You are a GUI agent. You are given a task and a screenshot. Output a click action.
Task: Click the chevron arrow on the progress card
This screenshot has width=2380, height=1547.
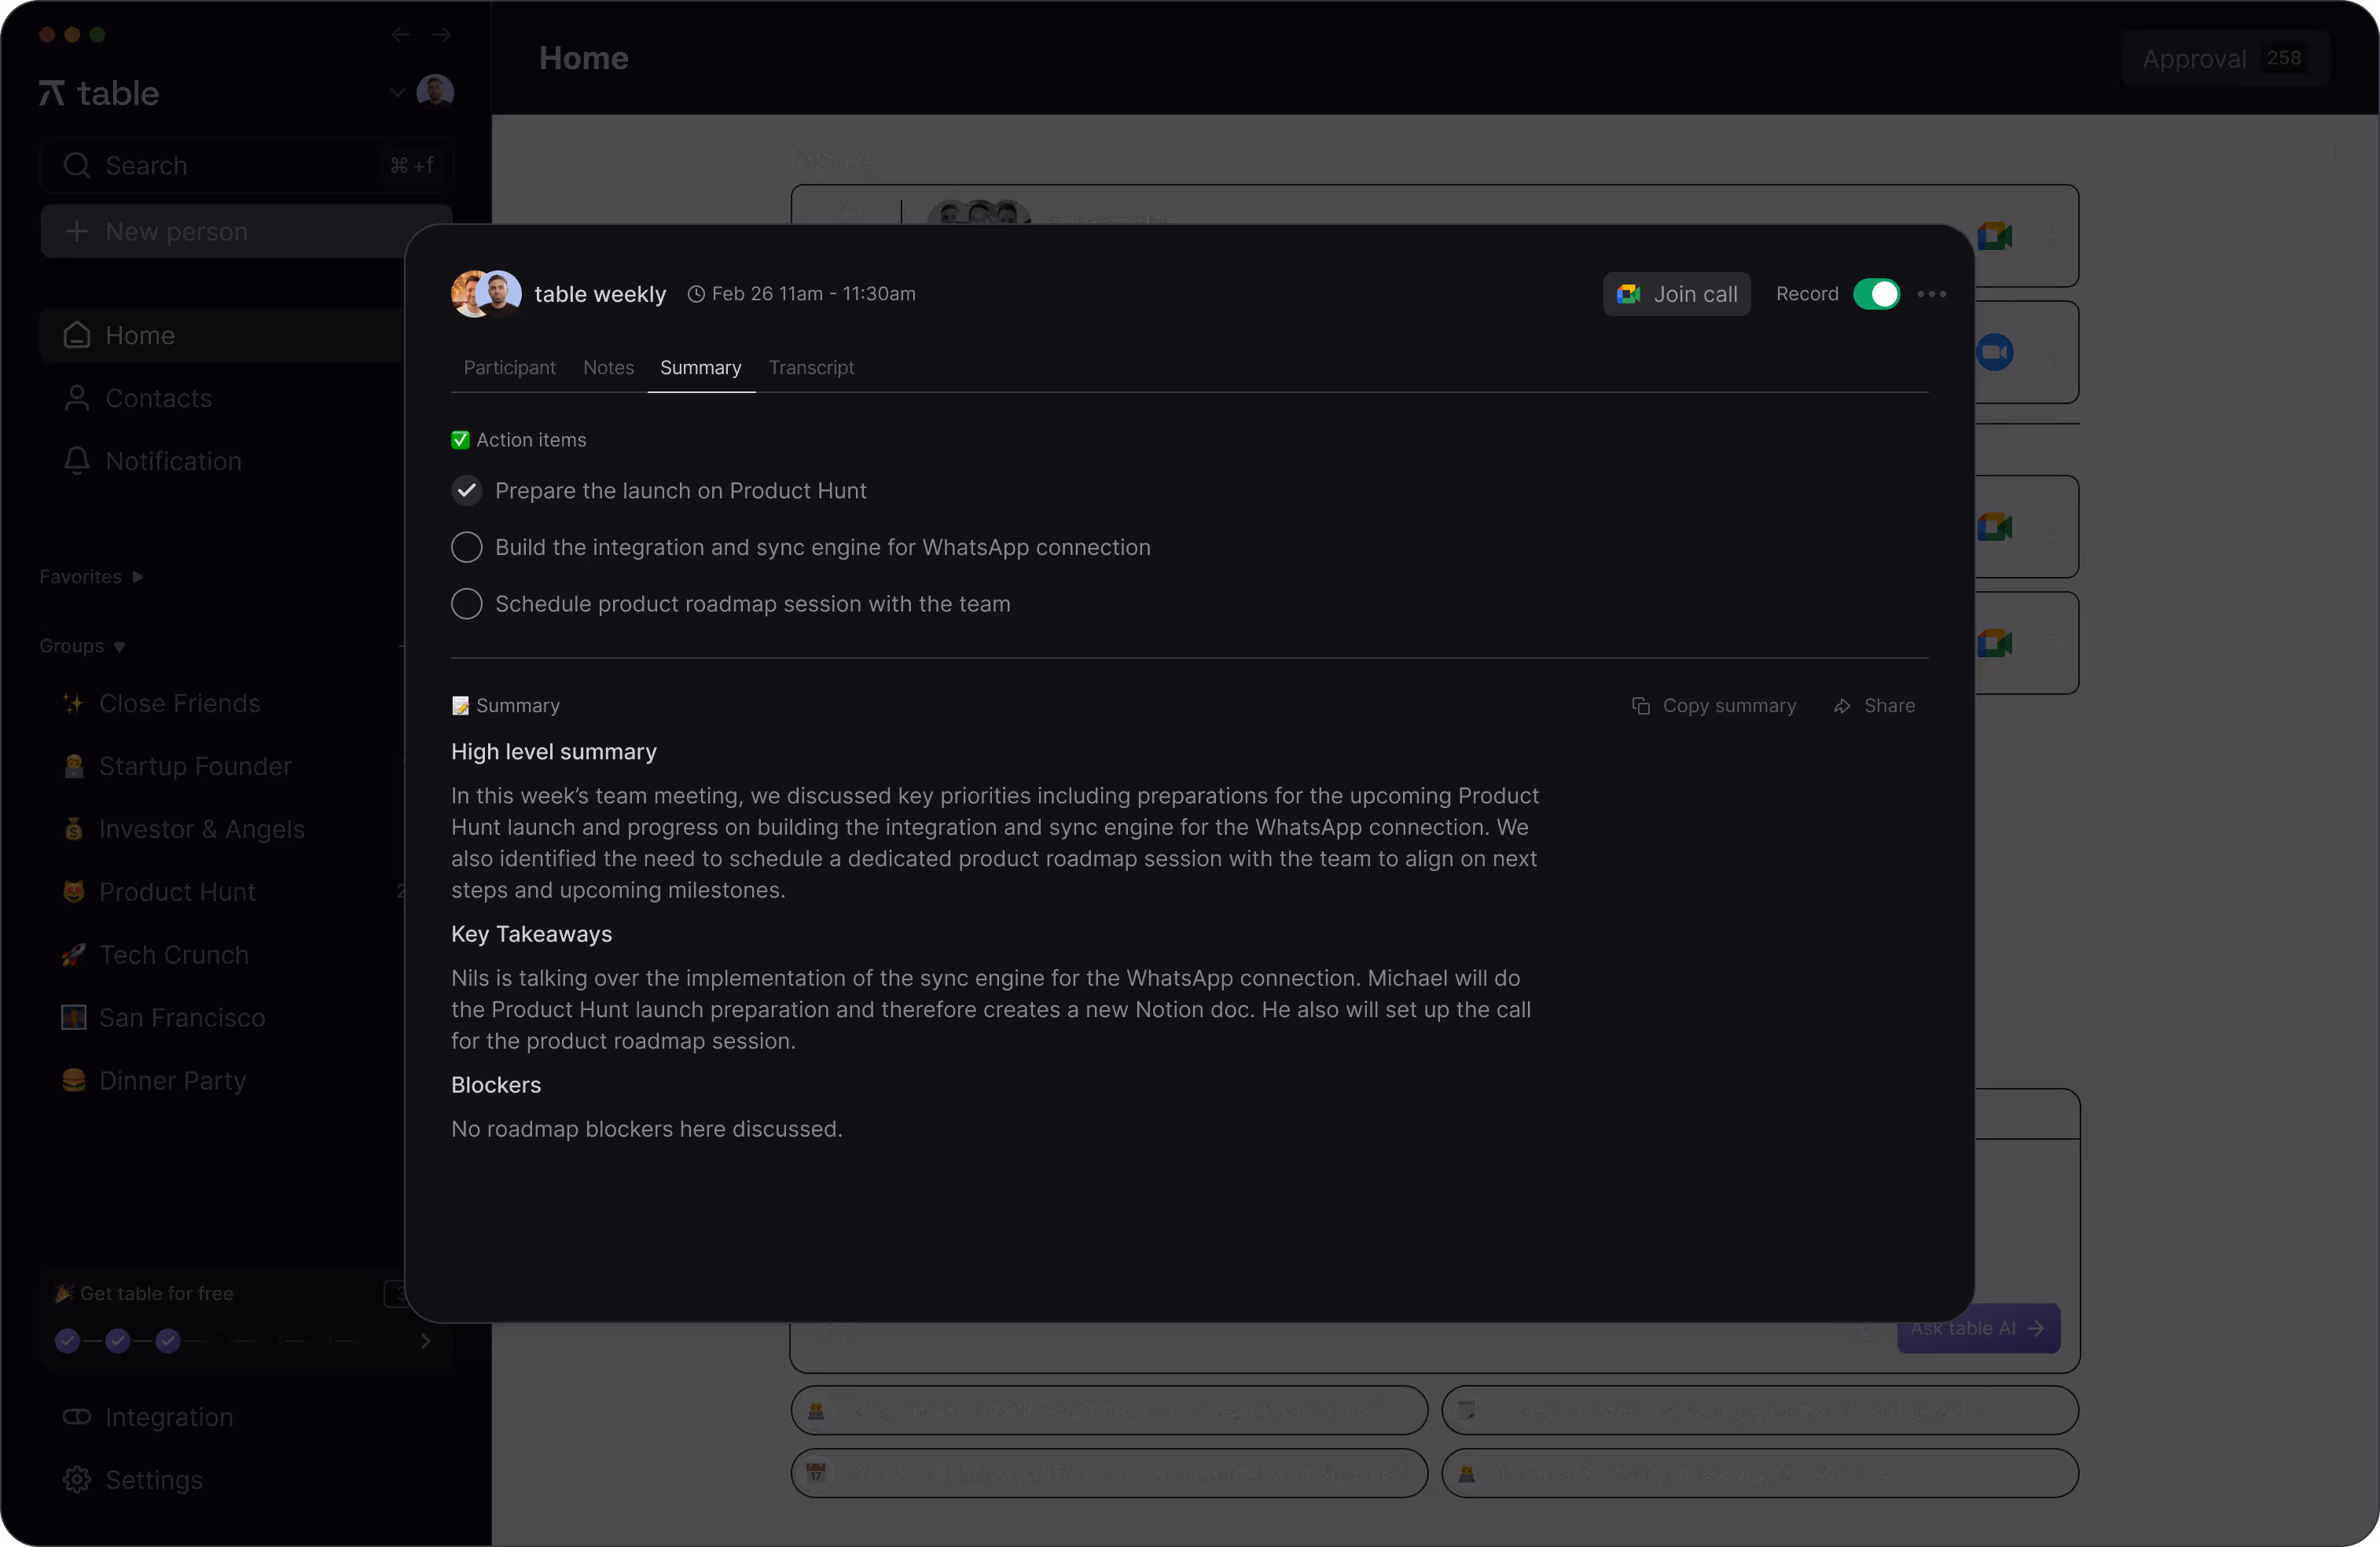tap(426, 1341)
